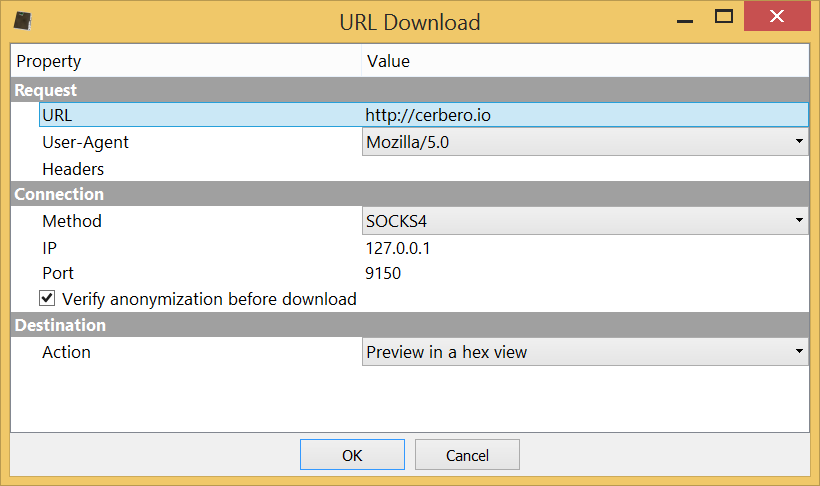Toggle Verify anonymization before download checkbox
This screenshot has height=486, width=820.
(x=47, y=299)
